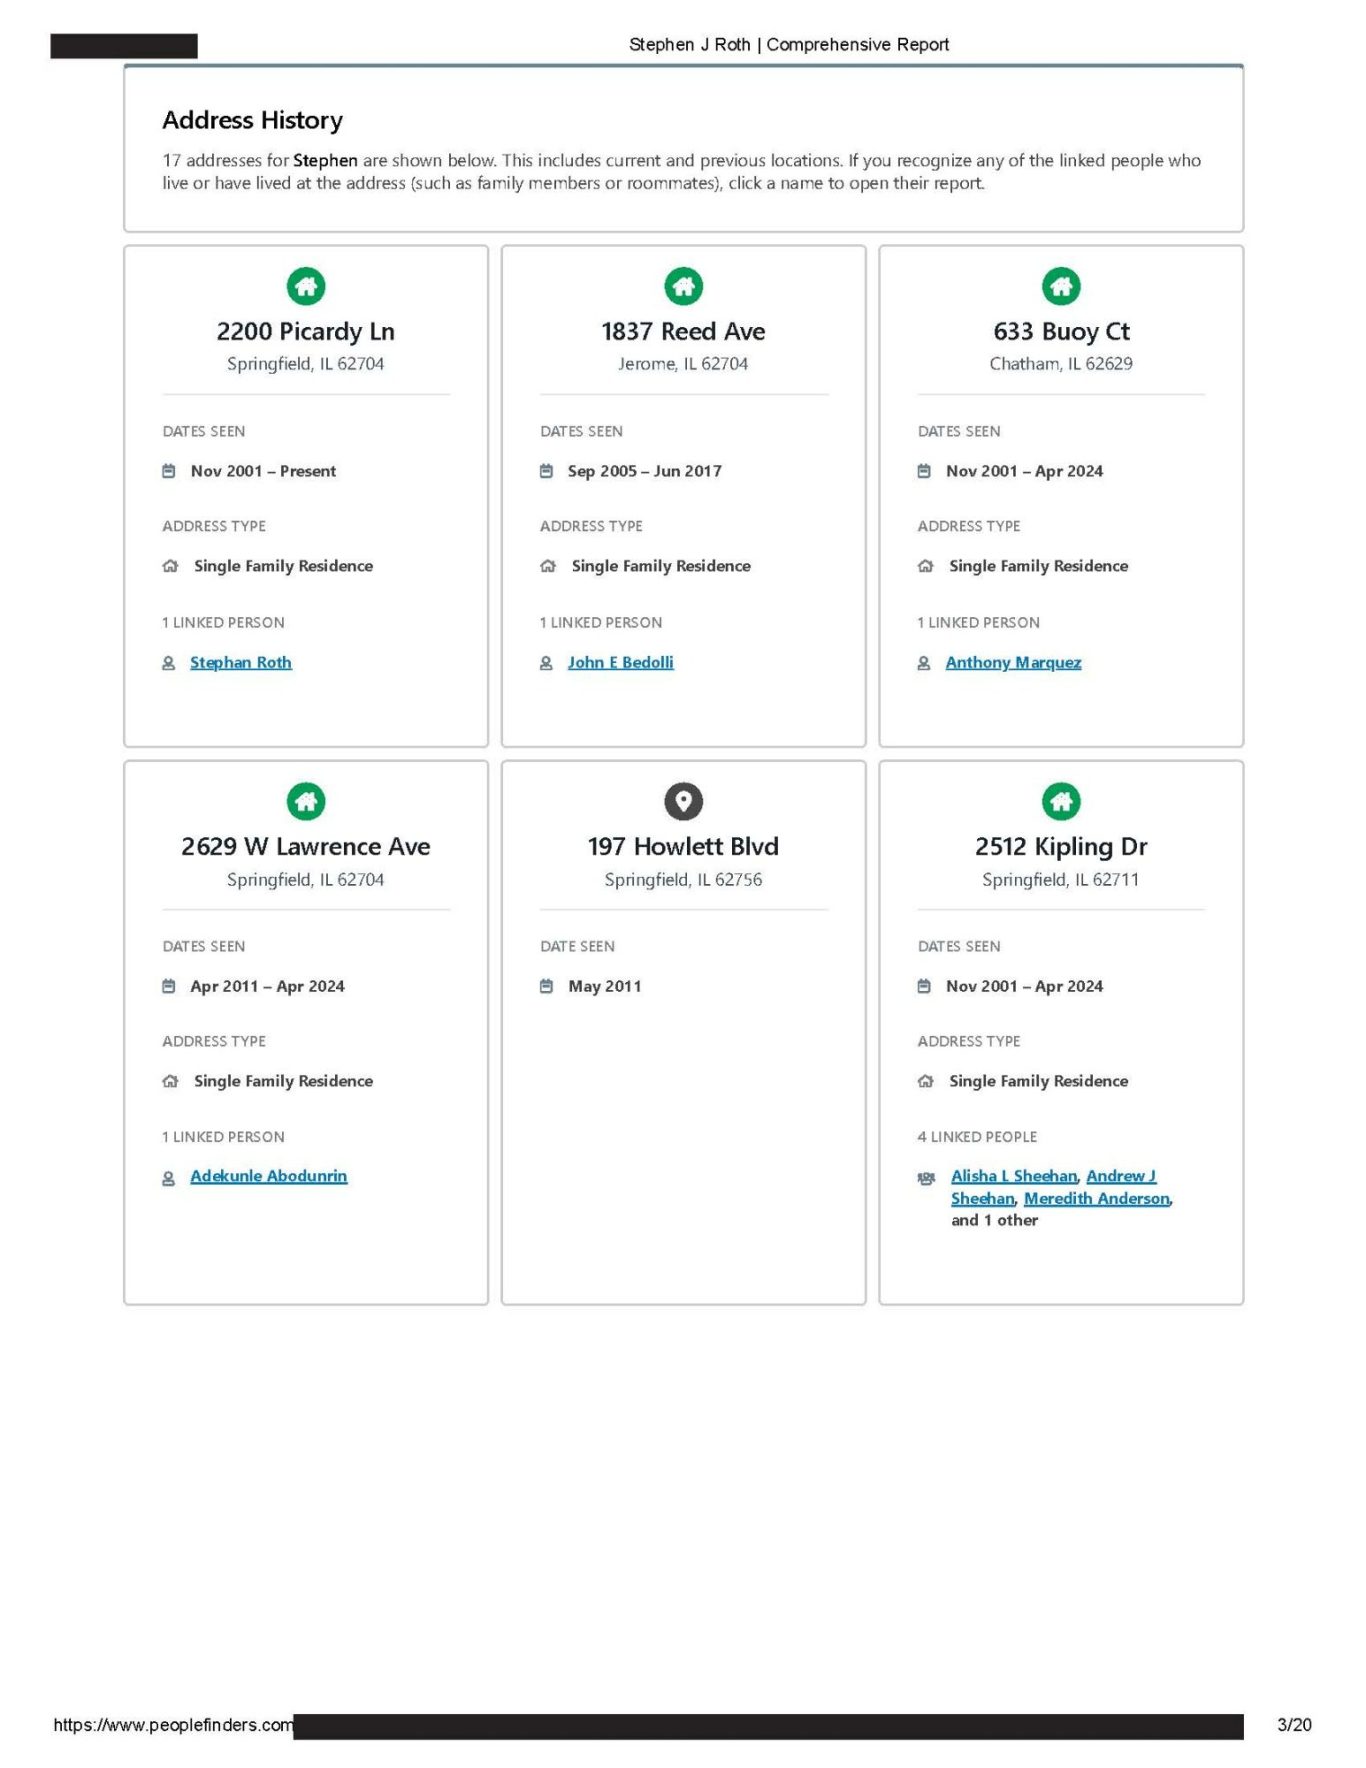Click the map pin icon above 197 Howlett Blvd
The height and width of the screenshot is (1768, 1366).
pos(683,801)
